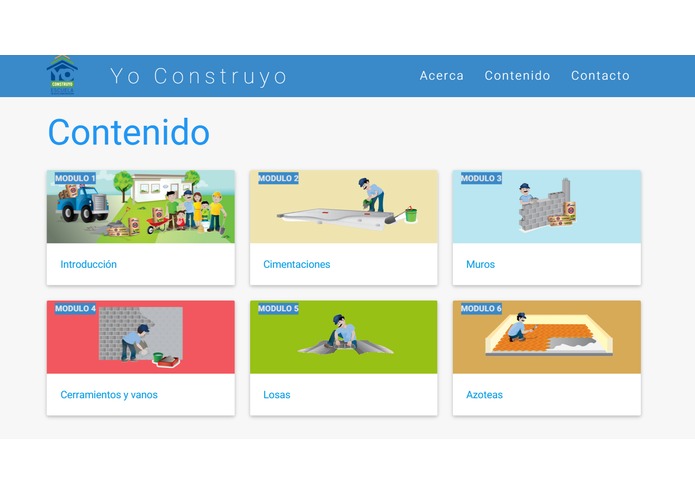695x494 pixels.
Task: Open the Modulo 3 wall illustration
Action: click(x=547, y=206)
